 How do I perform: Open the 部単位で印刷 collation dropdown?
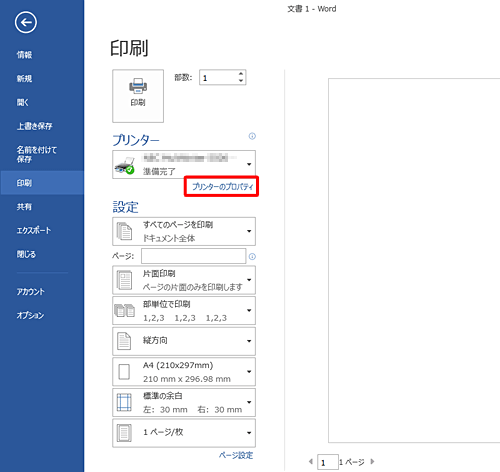[x=184, y=310]
